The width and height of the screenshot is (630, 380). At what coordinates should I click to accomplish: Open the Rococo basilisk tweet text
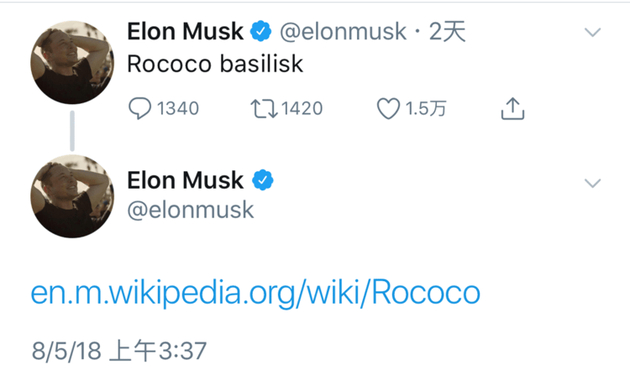pyautogui.click(x=215, y=64)
